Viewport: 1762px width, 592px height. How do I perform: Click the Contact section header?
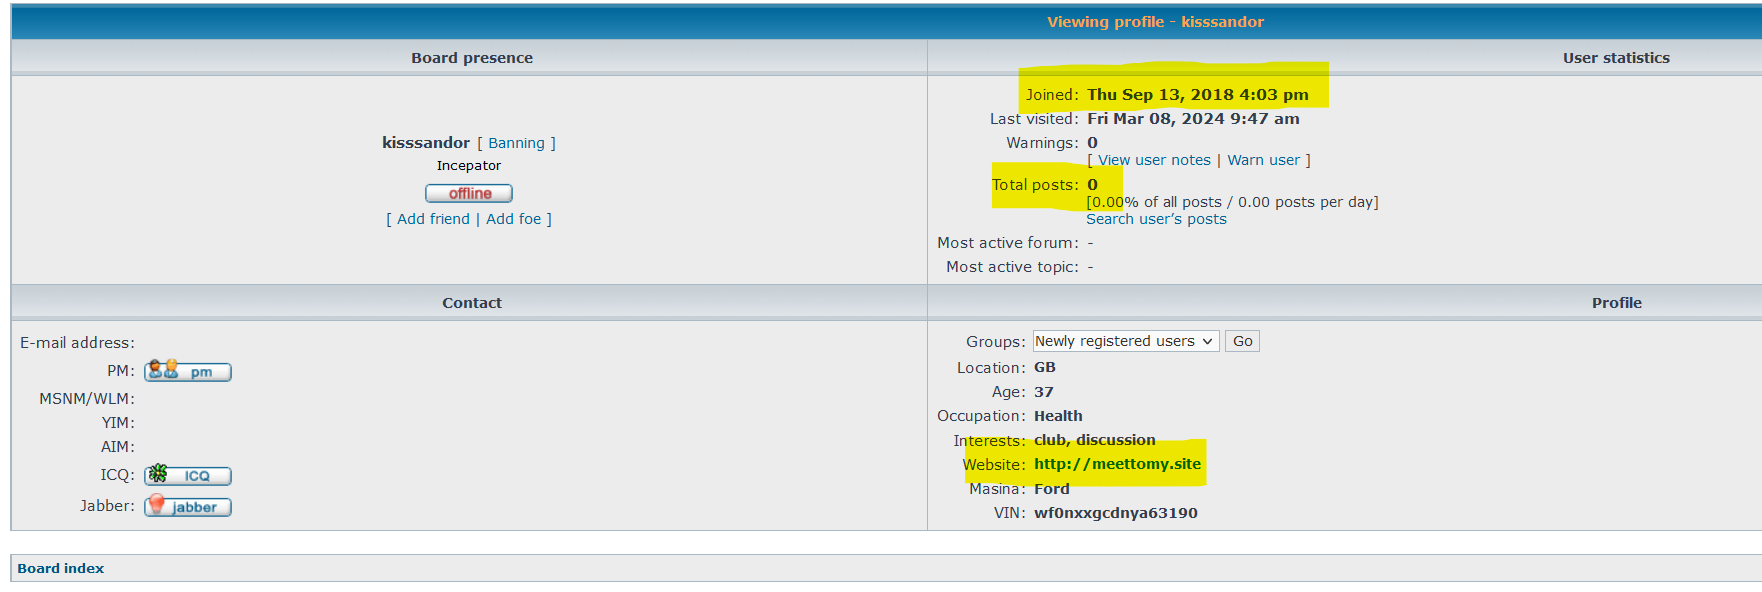point(472,303)
